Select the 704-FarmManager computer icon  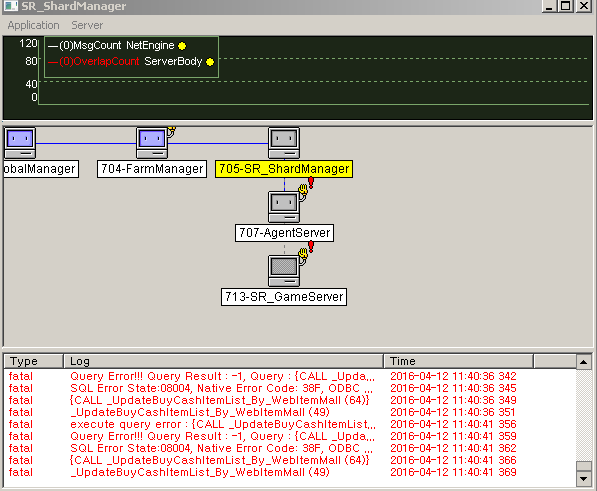click(152, 143)
